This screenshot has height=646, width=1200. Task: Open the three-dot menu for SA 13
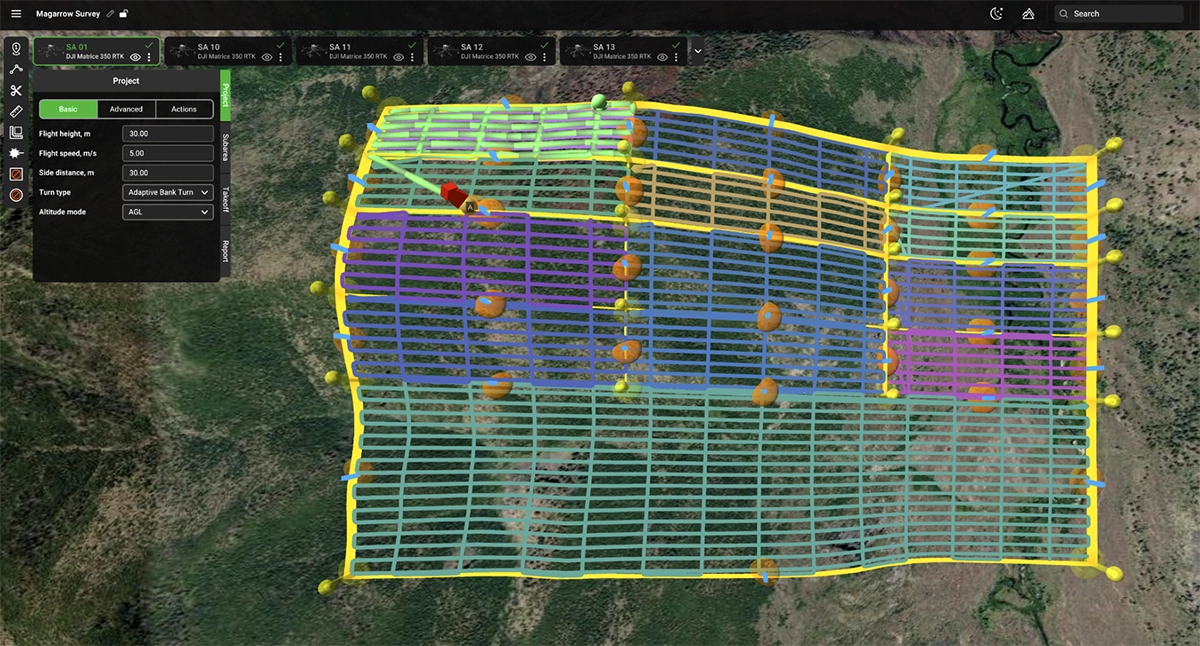tap(676, 58)
